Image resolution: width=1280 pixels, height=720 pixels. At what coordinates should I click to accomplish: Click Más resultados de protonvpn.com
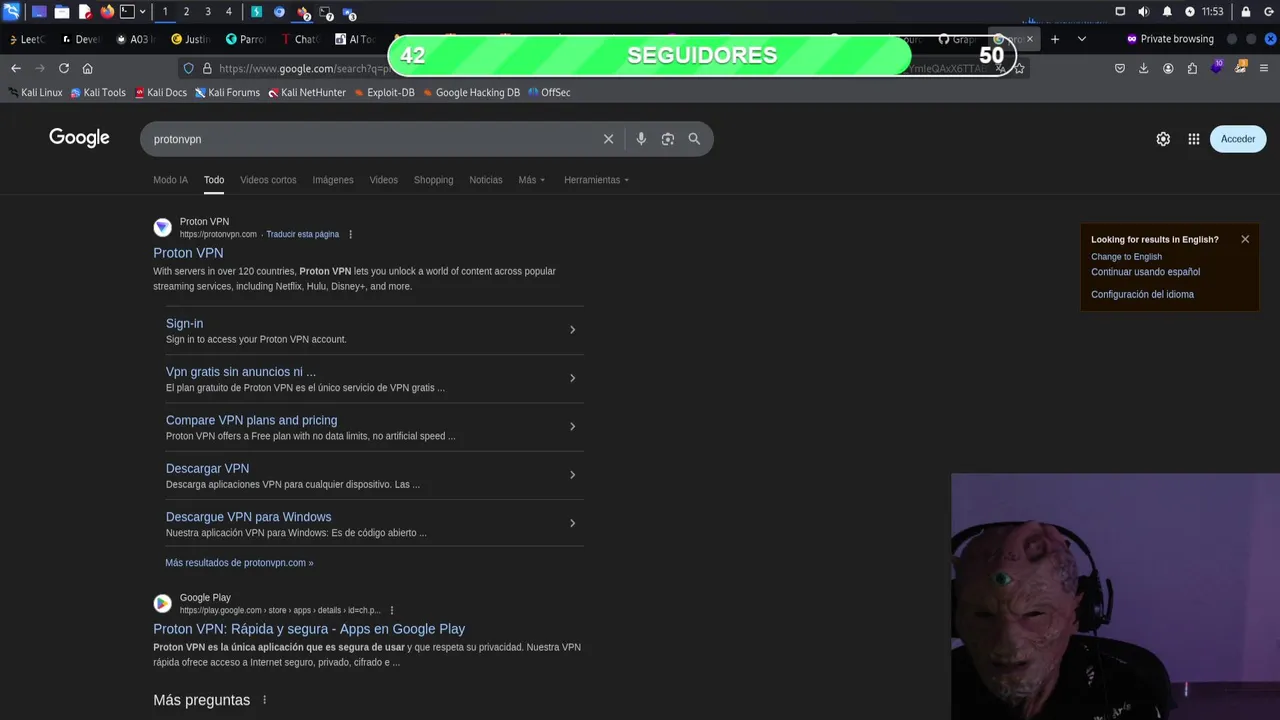coord(239,563)
